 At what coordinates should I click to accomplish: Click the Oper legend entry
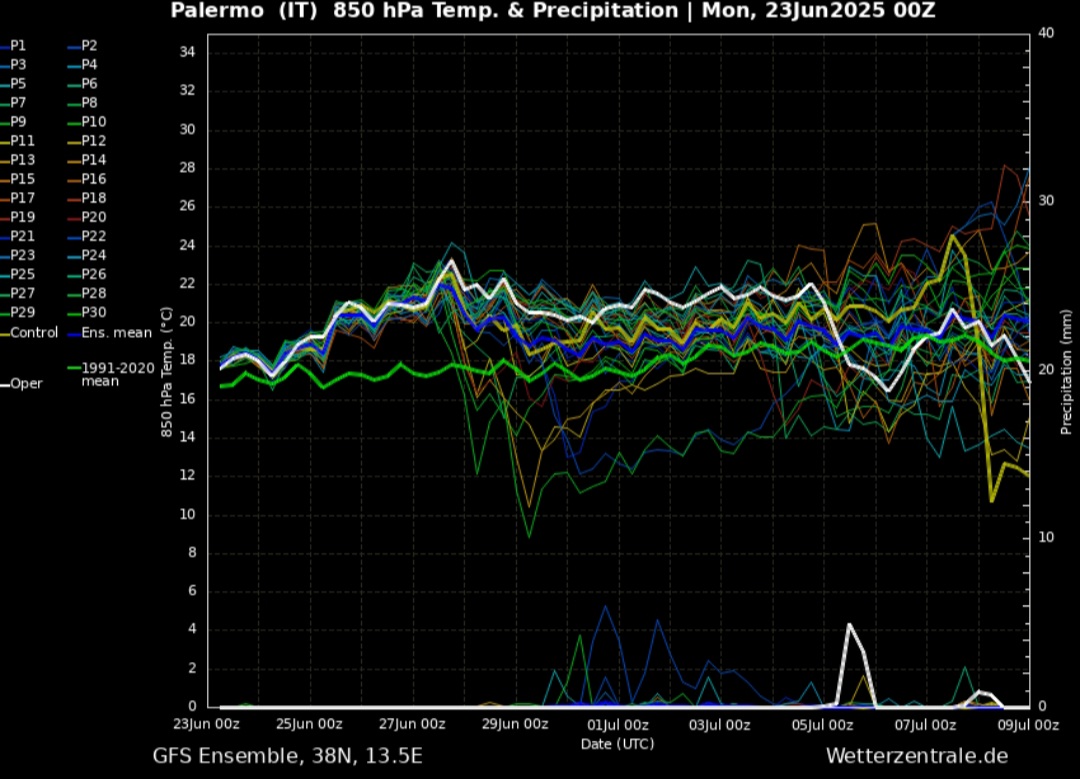[x=26, y=383]
